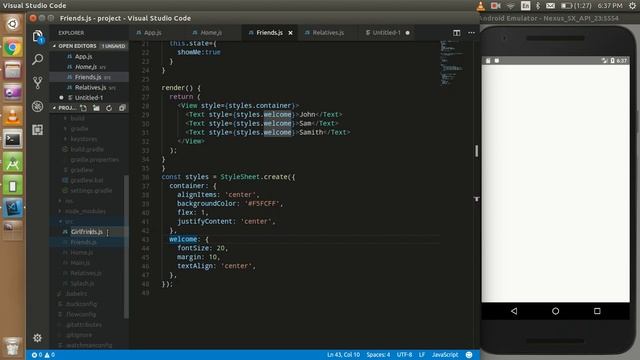Click the feedback smiley in status bar
Image resolution: width=640 pixels, height=360 pixels.
[469, 355]
